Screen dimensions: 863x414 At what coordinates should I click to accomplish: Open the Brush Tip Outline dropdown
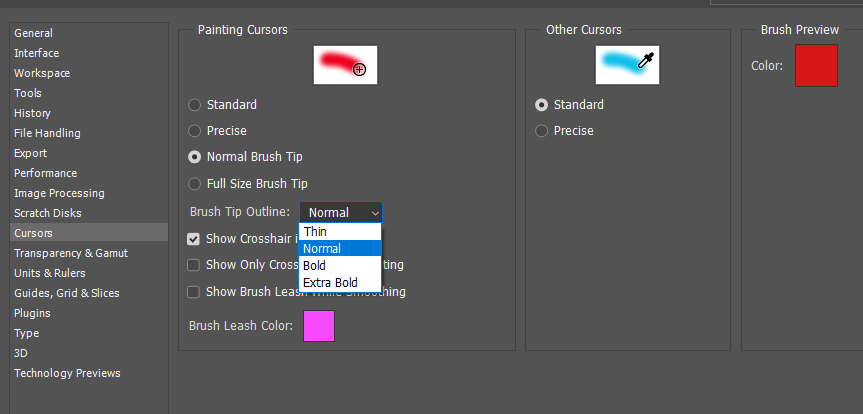click(341, 212)
